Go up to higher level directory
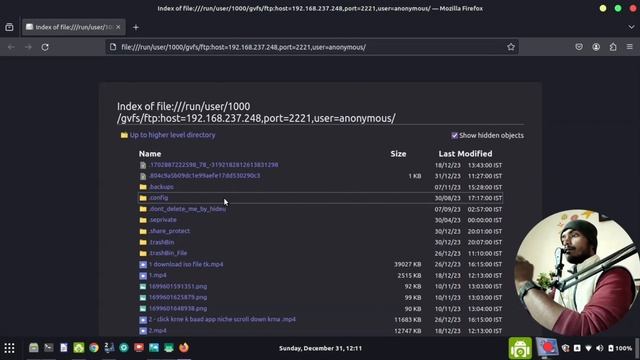The width and height of the screenshot is (640, 360). pyautogui.click(x=172, y=135)
